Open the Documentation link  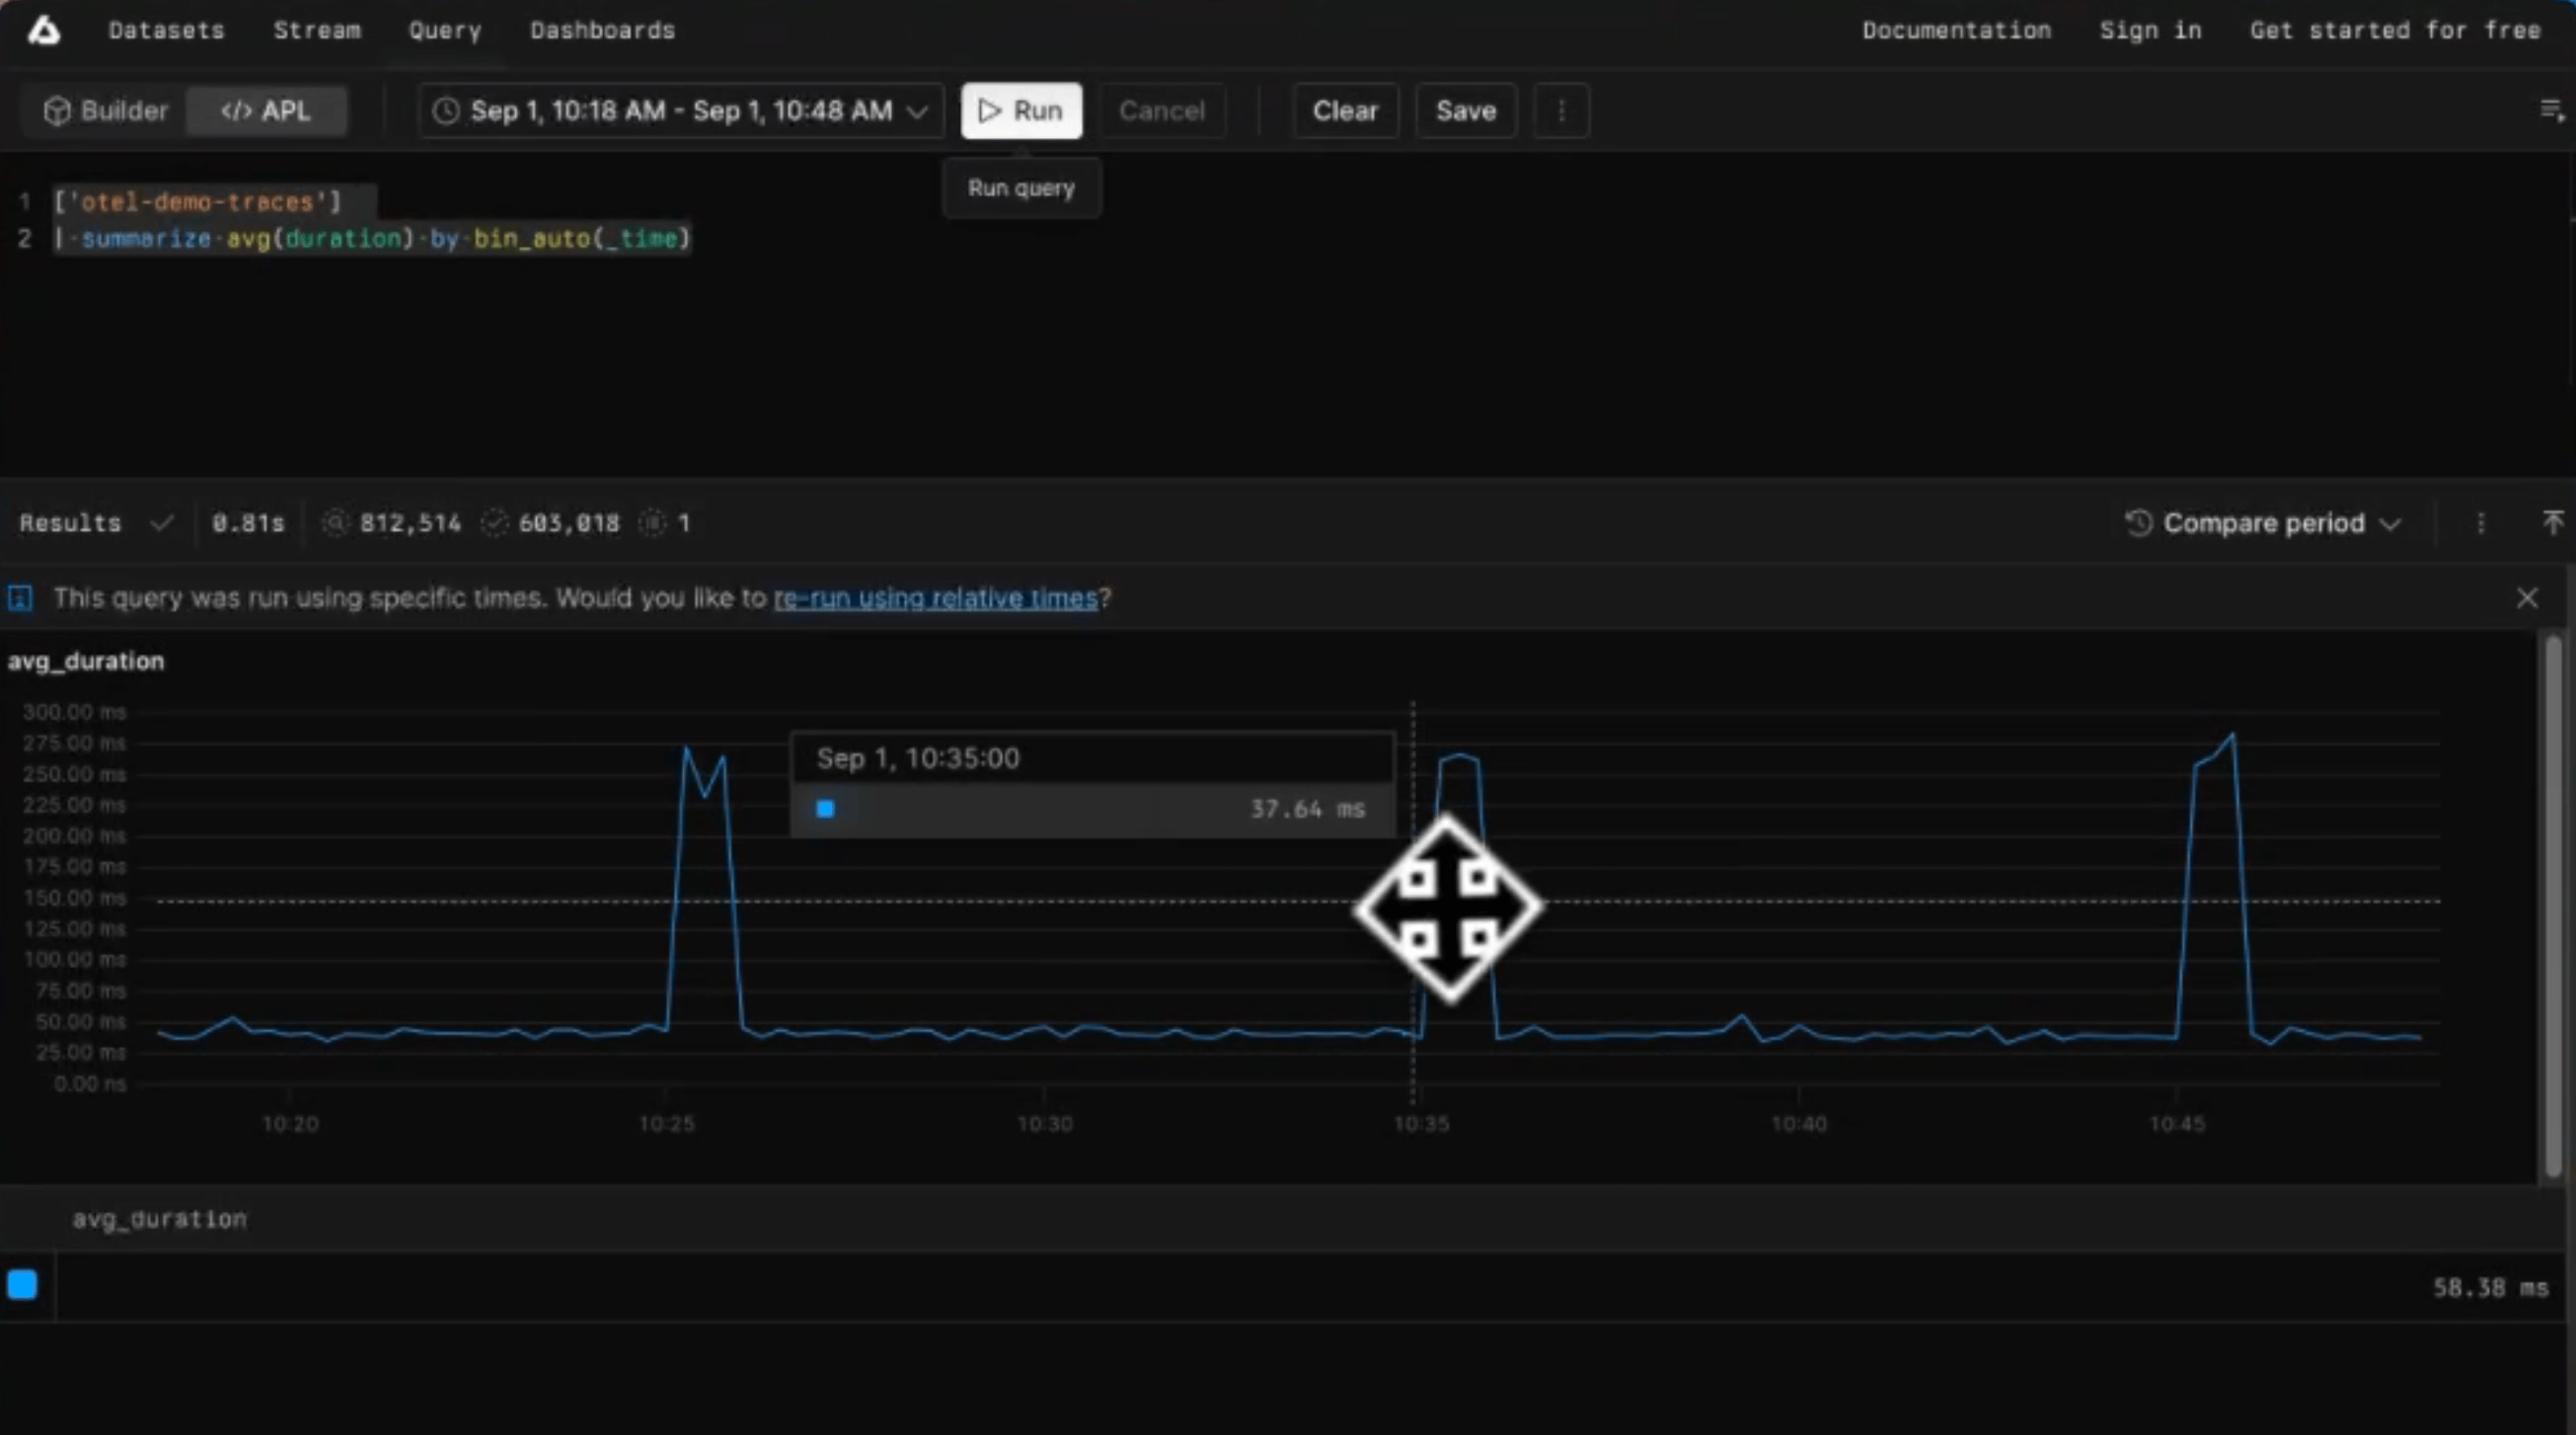1956,30
